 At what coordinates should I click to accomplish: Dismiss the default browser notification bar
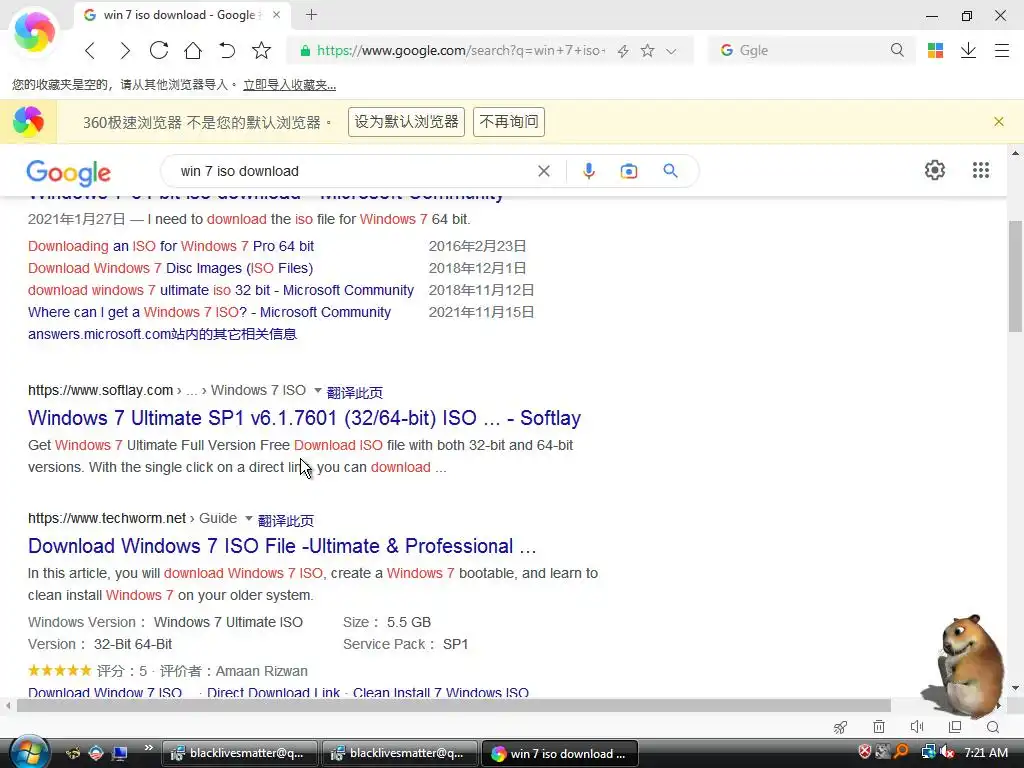pos(999,121)
